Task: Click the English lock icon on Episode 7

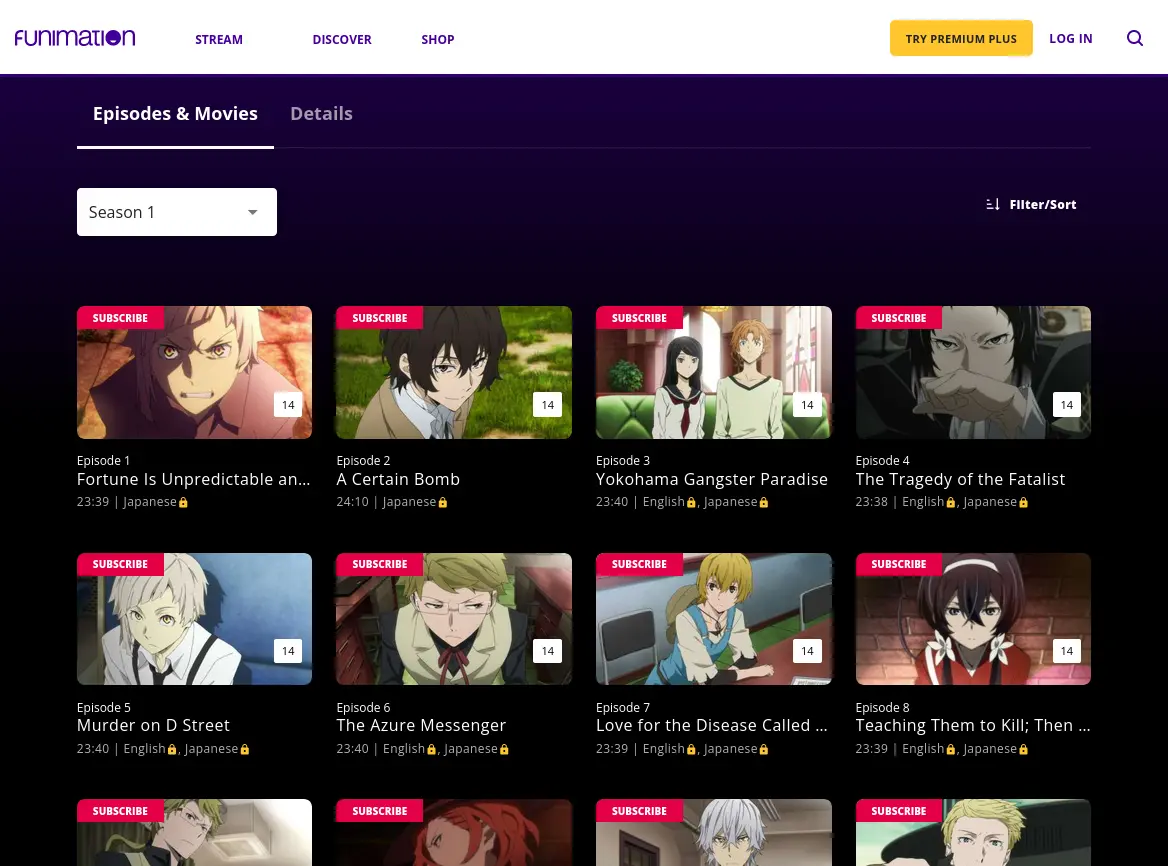Action: click(691, 749)
